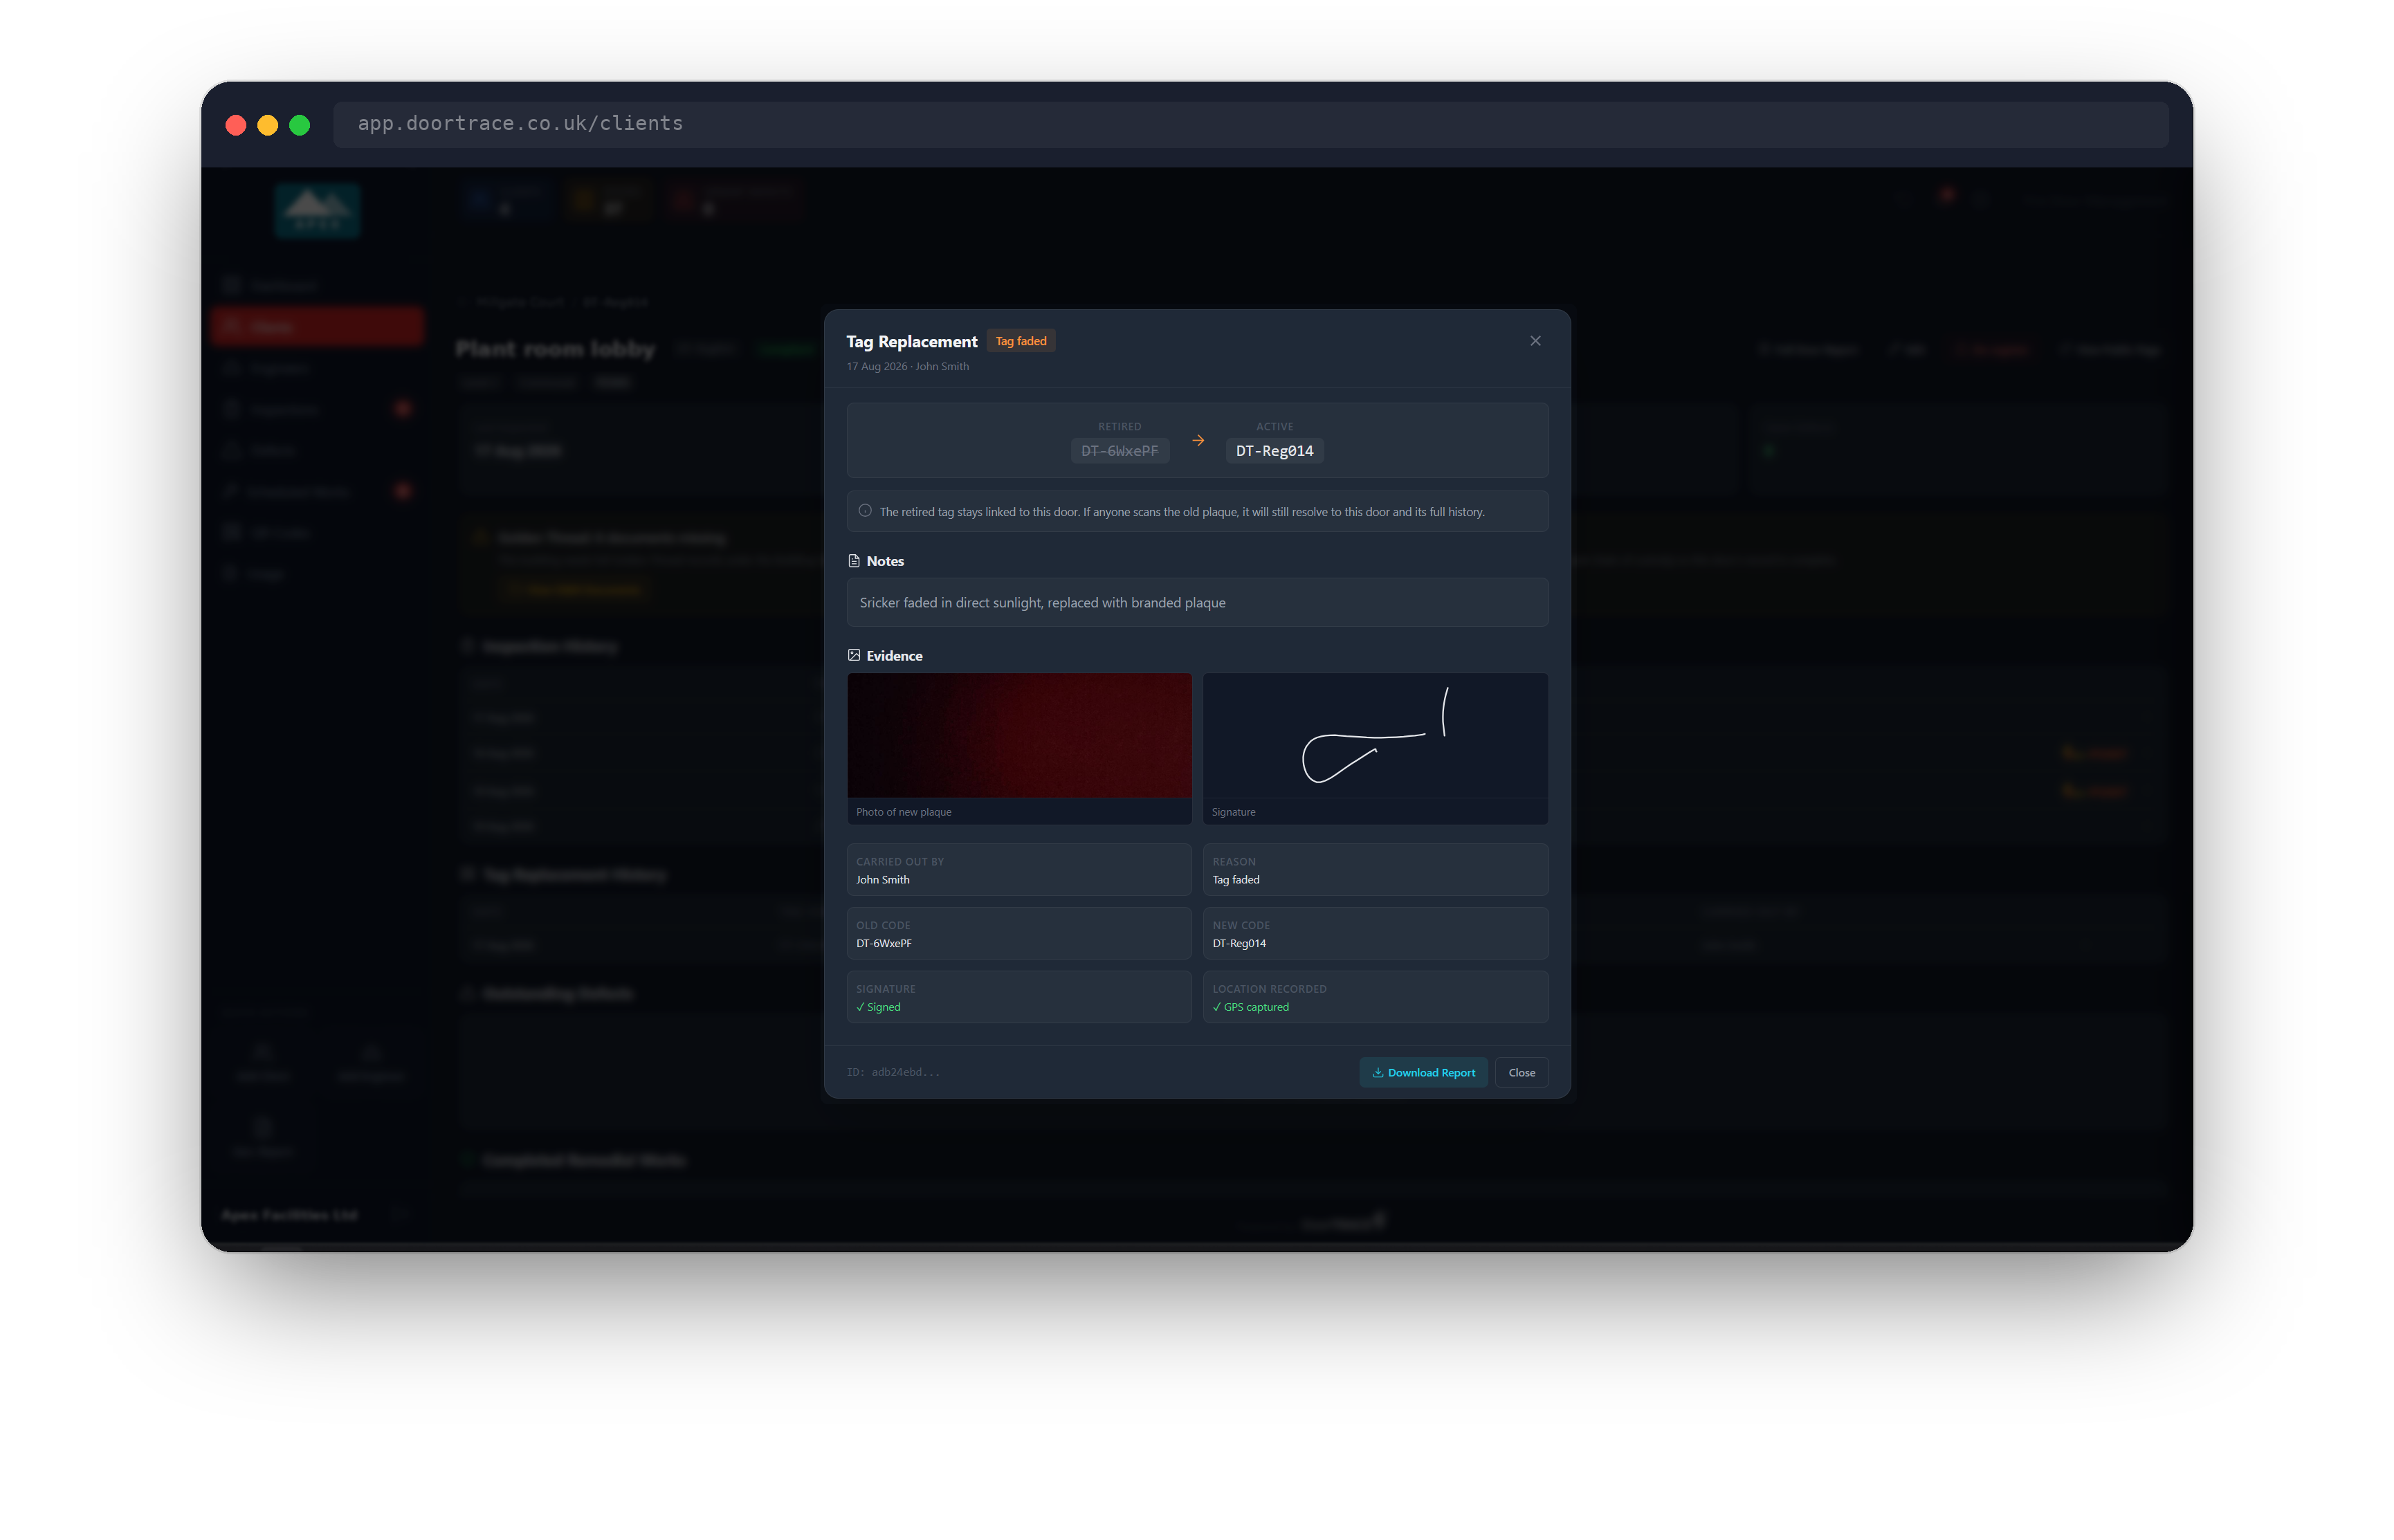
Task: Click the GPS captured status
Action: click(x=1250, y=1007)
